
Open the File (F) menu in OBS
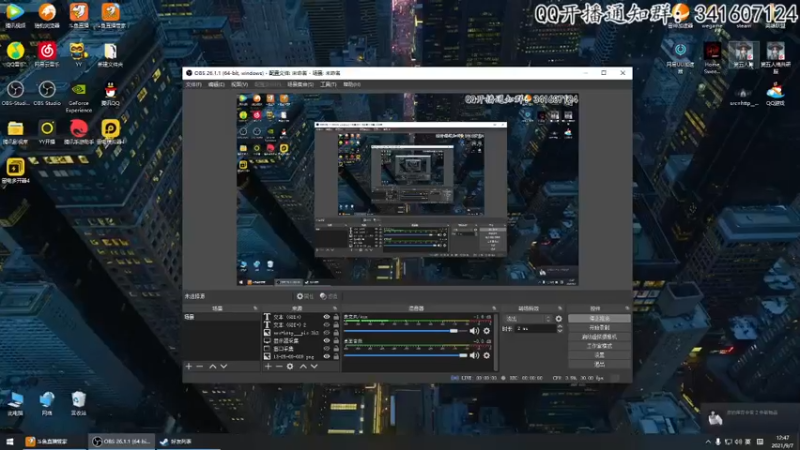[x=193, y=84]
